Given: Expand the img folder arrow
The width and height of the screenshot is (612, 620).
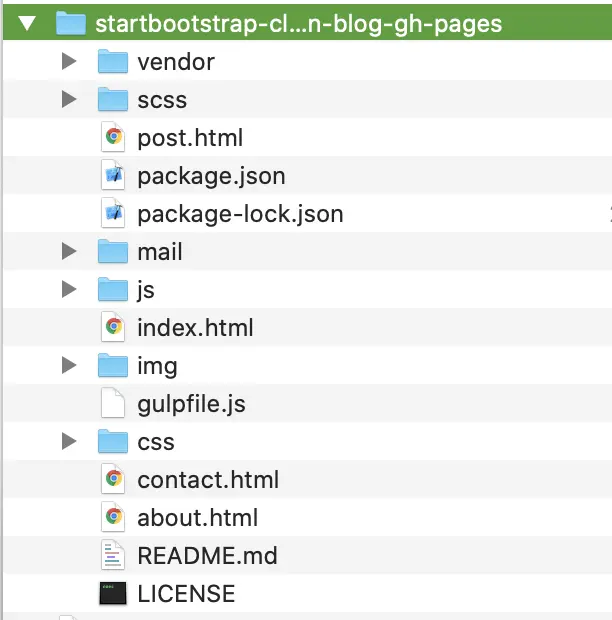Looking at the screenshot, I should coord(68,365).
